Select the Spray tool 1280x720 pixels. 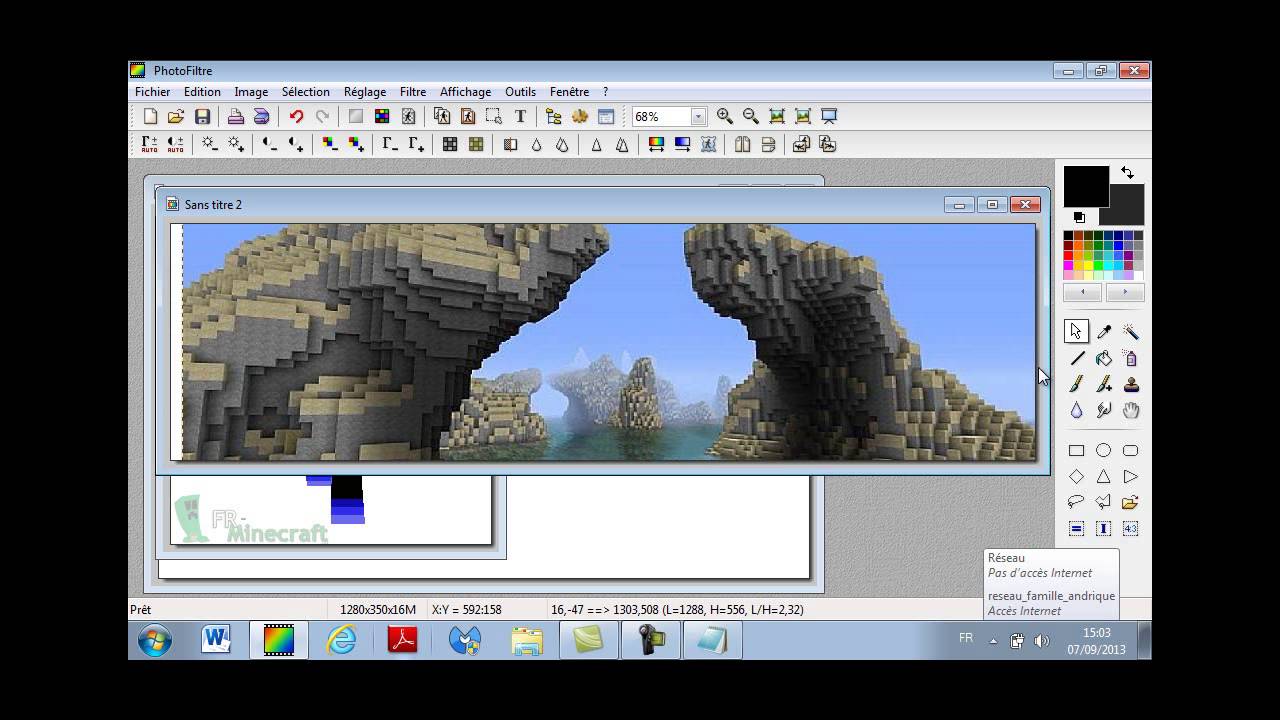pos(1131,358)
